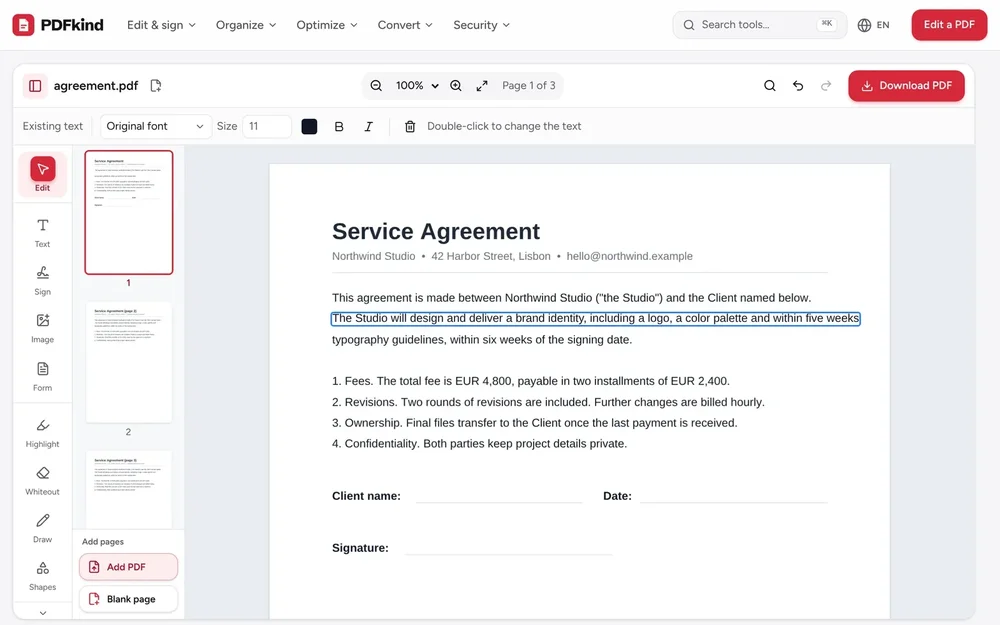Select the Shapes tool

(42, 577)
